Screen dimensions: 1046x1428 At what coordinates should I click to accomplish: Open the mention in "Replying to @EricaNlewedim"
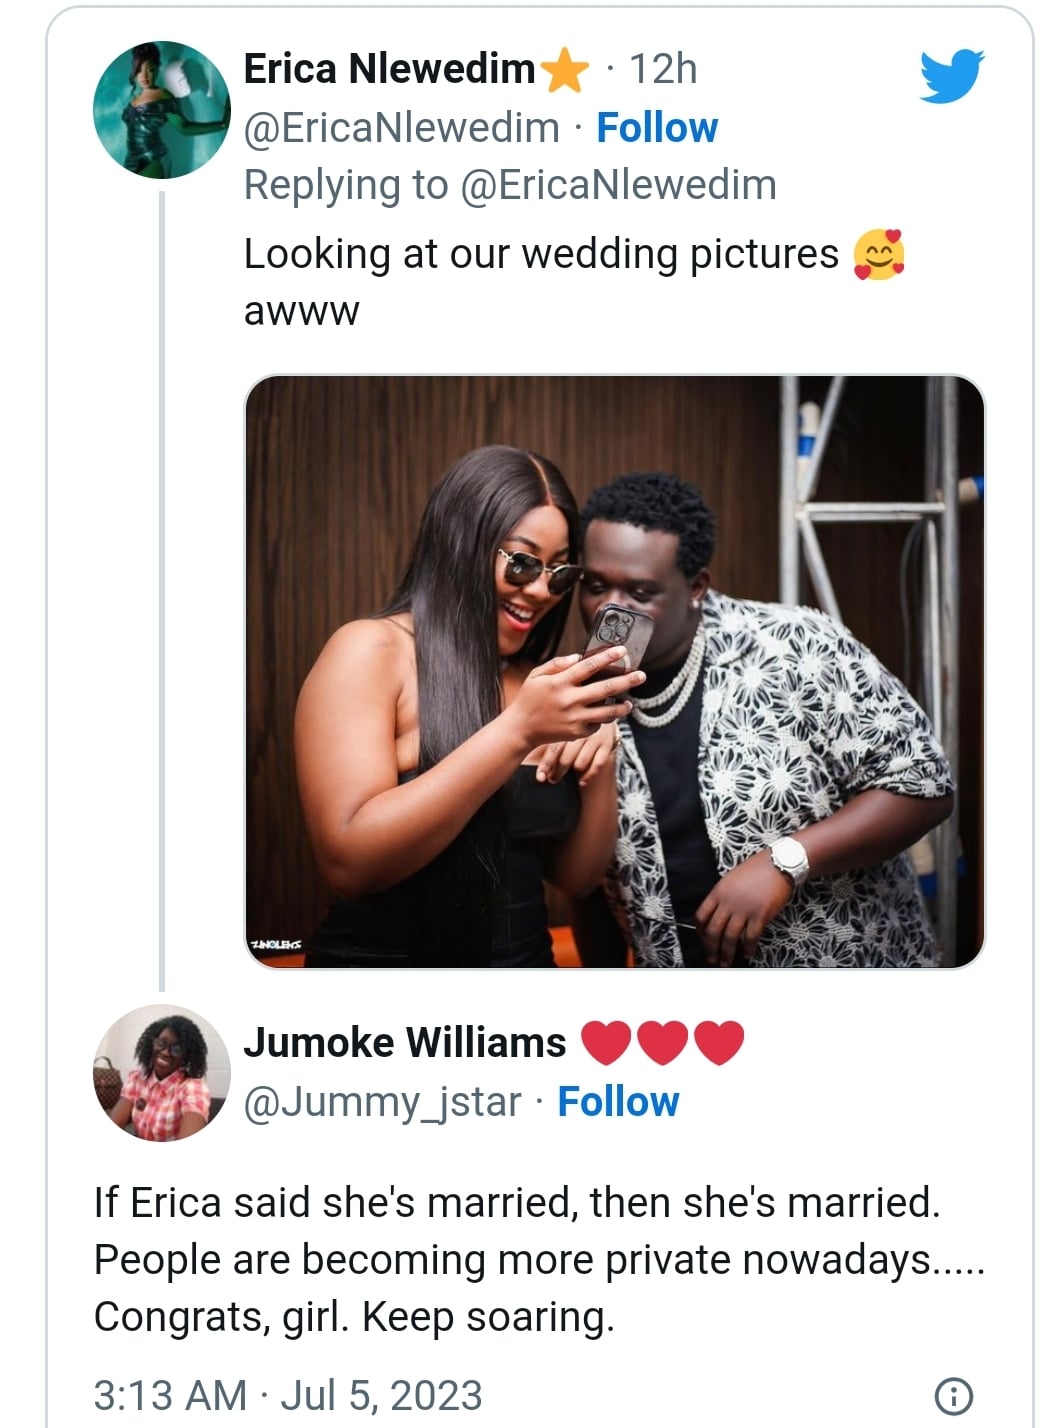coord(618,185)
